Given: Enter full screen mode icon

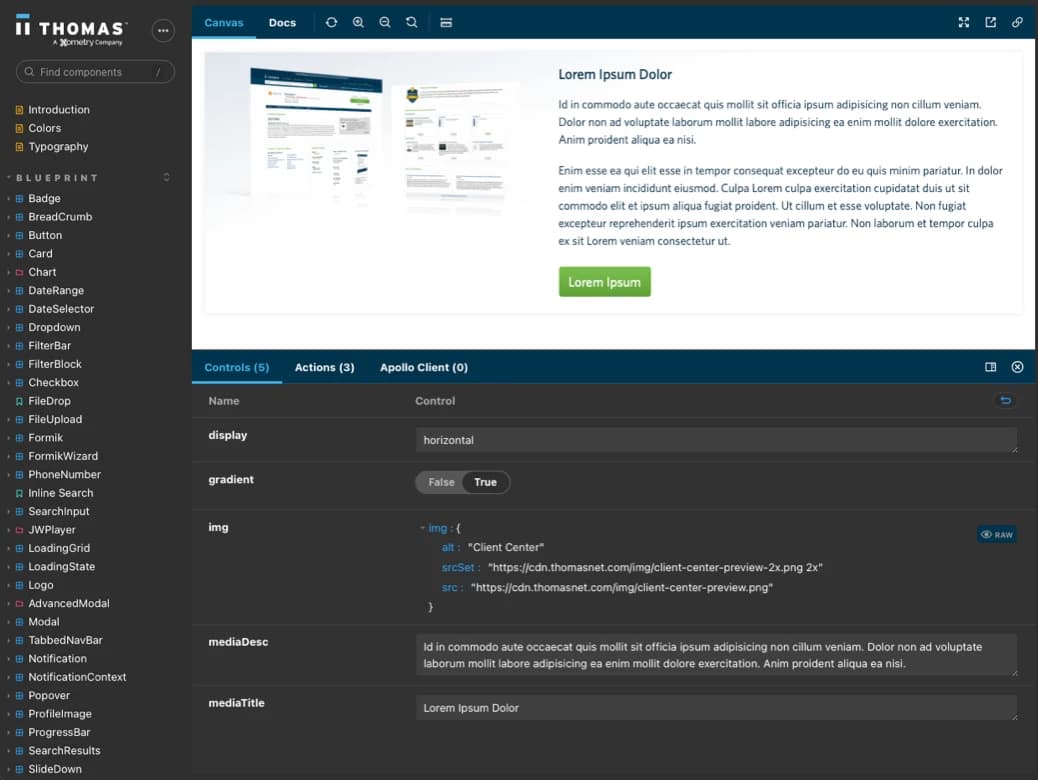Looking at the screenshot, I should [964, 23].
